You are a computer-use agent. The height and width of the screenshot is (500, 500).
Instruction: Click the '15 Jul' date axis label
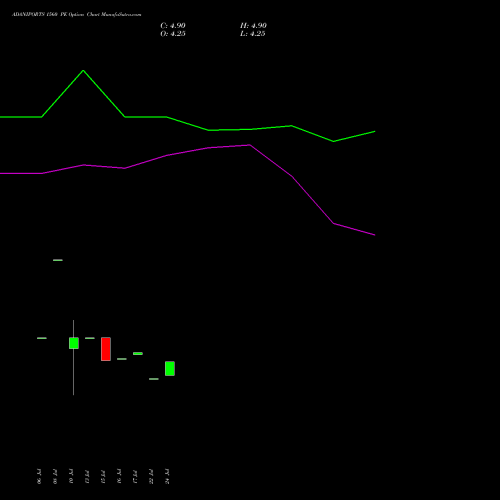[x=103, y=477]
